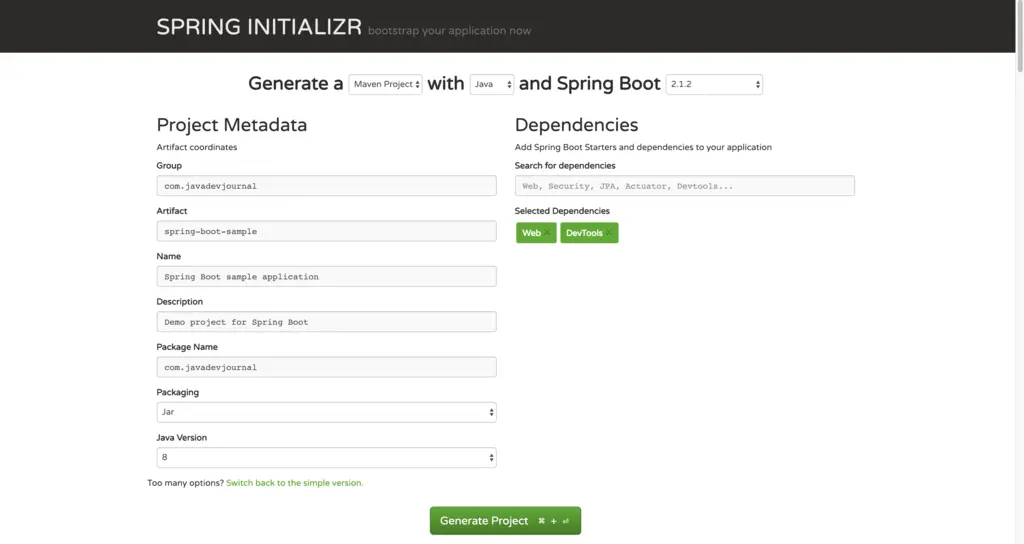
Task: Remove the DevTools dependency tag
Action: click(609, 233)
